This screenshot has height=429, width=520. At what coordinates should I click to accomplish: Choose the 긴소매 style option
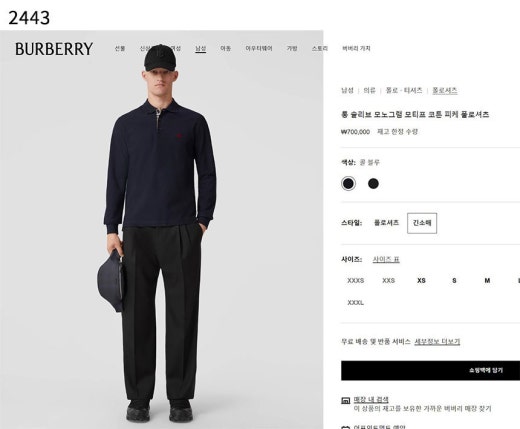click(422, 223)
